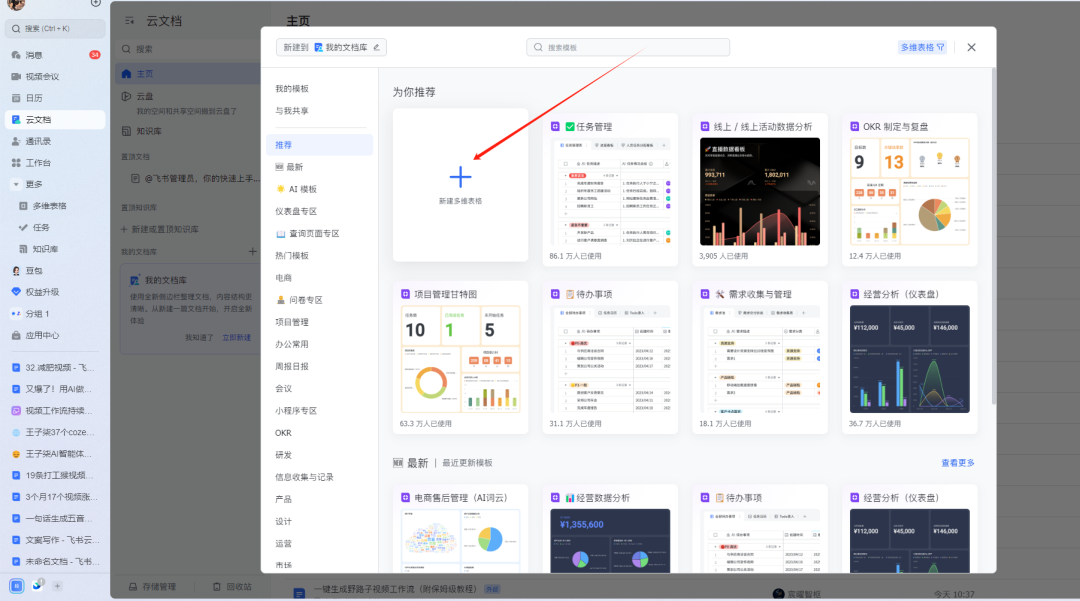1080x601 pixels.
Task: Open the OKR 制定与复盘 template
Action: (x=909, y=189)
